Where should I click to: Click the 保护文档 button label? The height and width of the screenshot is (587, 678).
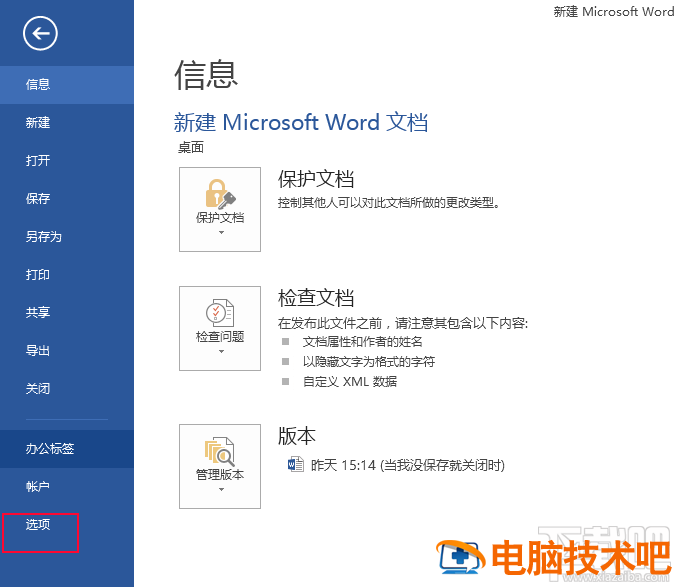click(x=220, y=217)
